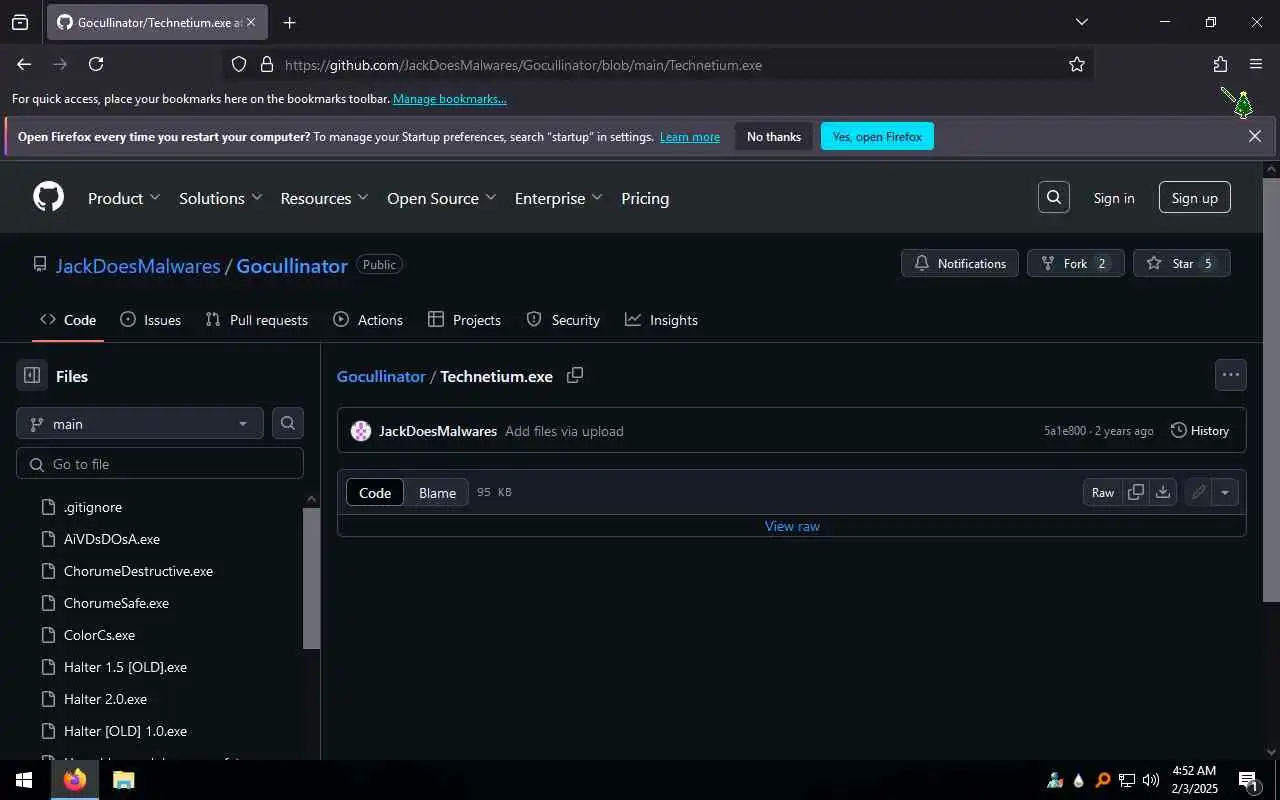Open the main branch selector dropdown
Screen dimensions: 1280x800
140,423
